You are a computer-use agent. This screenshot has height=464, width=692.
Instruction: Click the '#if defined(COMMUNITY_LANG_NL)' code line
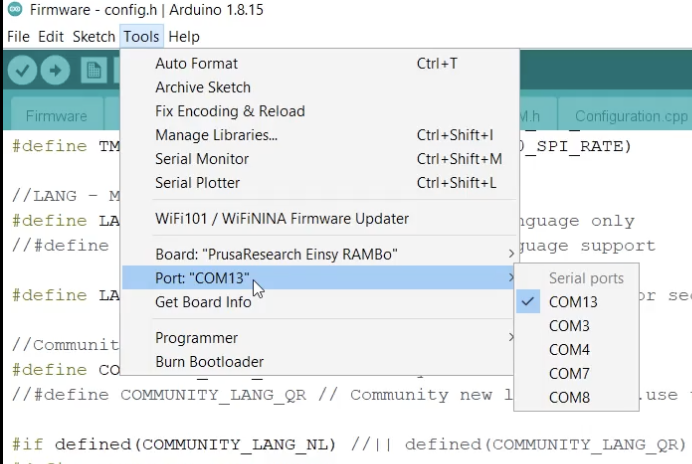point(349,444)
